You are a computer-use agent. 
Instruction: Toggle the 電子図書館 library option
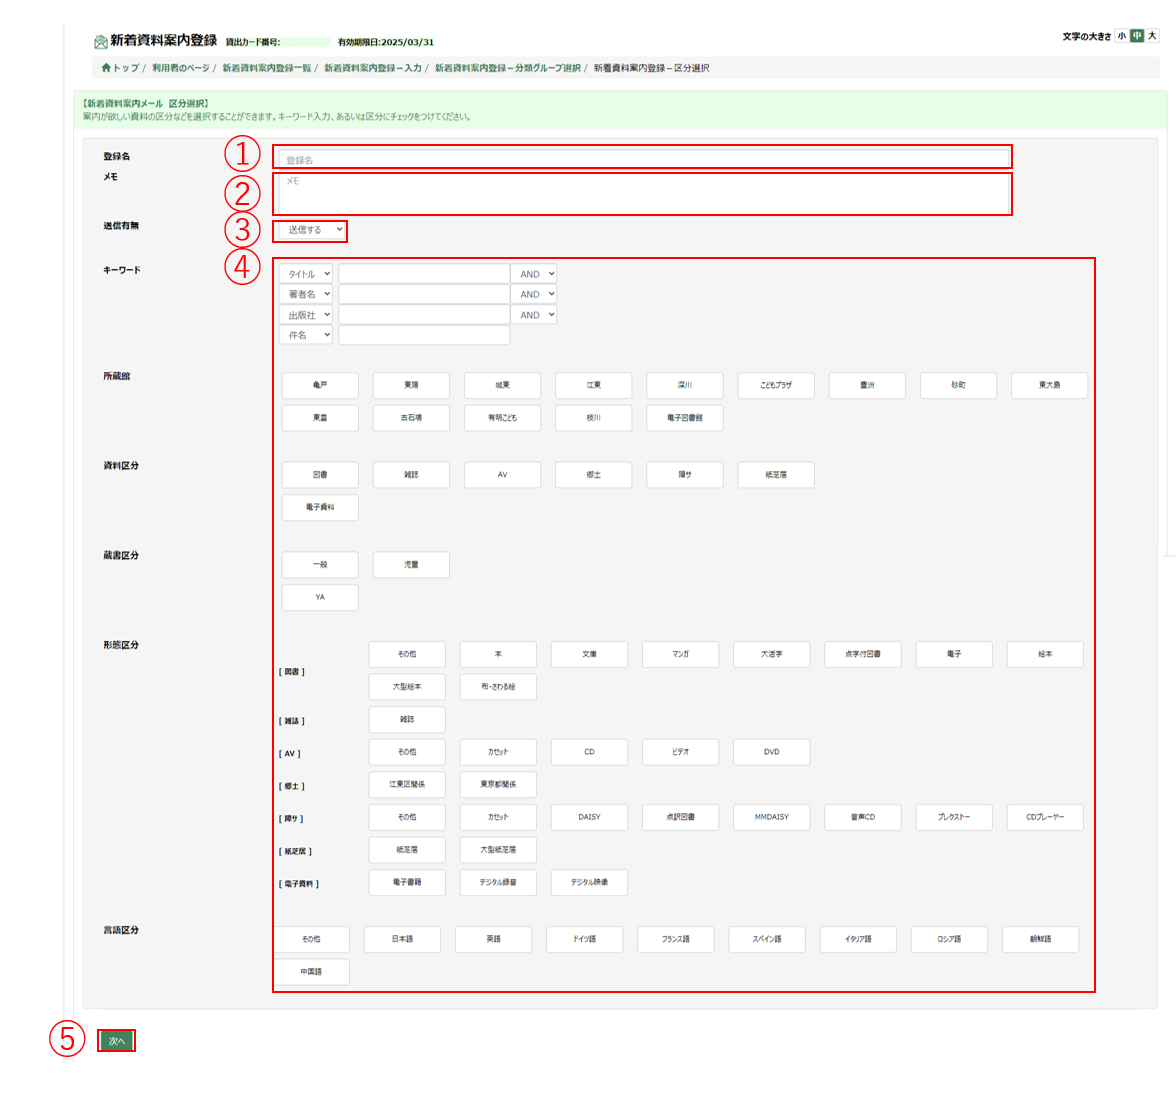pyautogui.click(x=684, y=418)
